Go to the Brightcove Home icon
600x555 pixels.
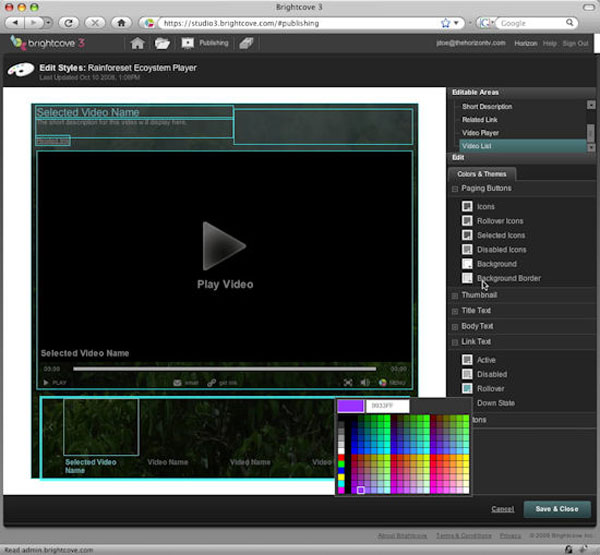coord(137,43)
